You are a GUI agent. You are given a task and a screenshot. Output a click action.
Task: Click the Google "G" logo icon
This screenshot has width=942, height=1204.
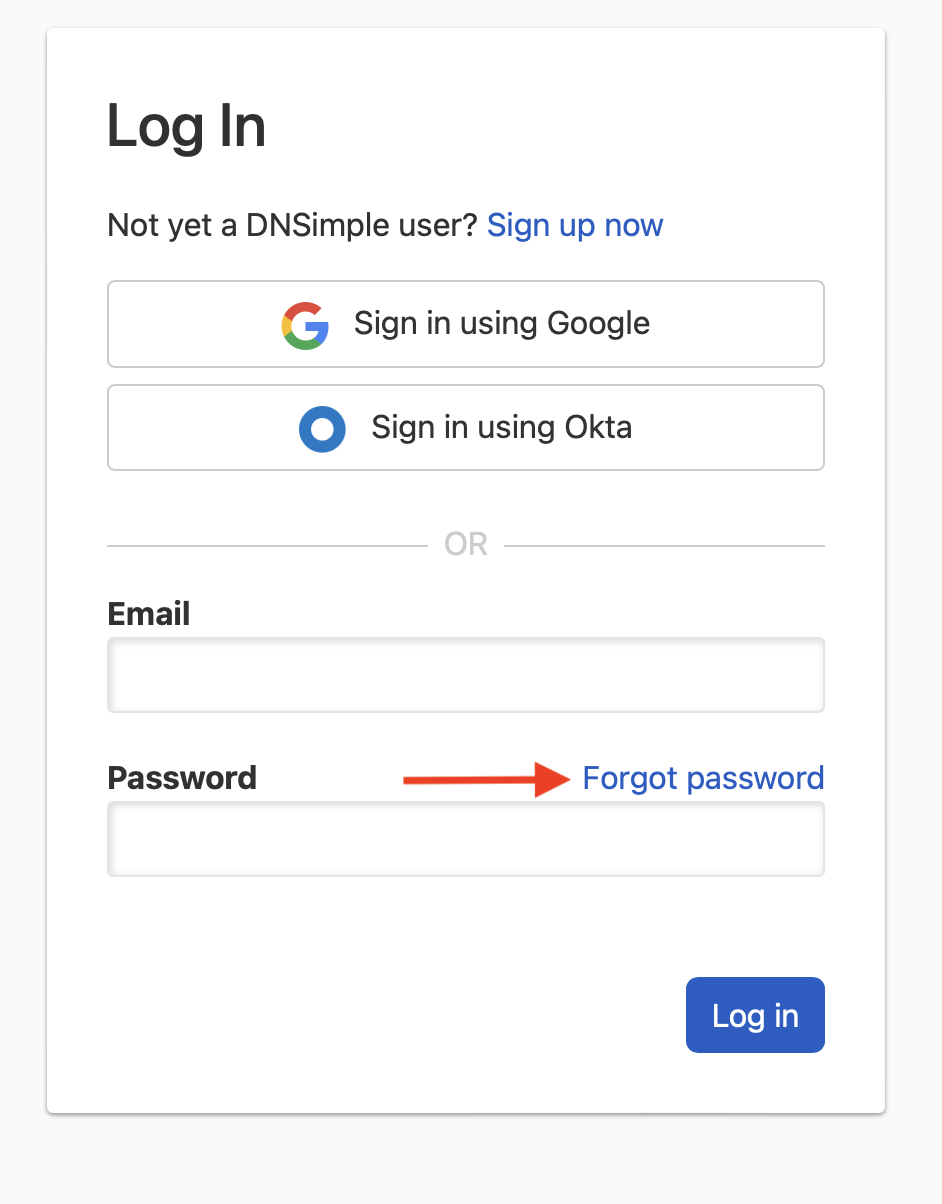306,324
